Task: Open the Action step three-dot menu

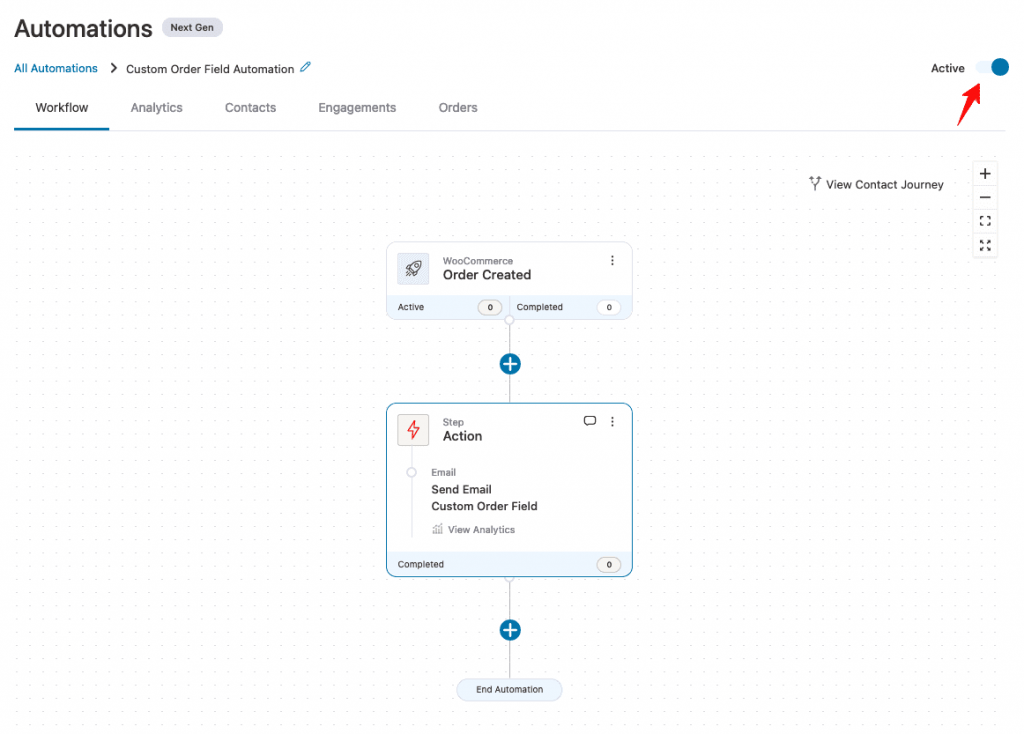Action: 612,422
